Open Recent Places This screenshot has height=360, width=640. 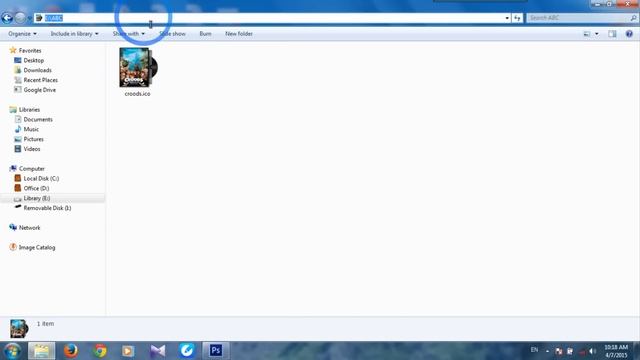[x=40, y=80]
